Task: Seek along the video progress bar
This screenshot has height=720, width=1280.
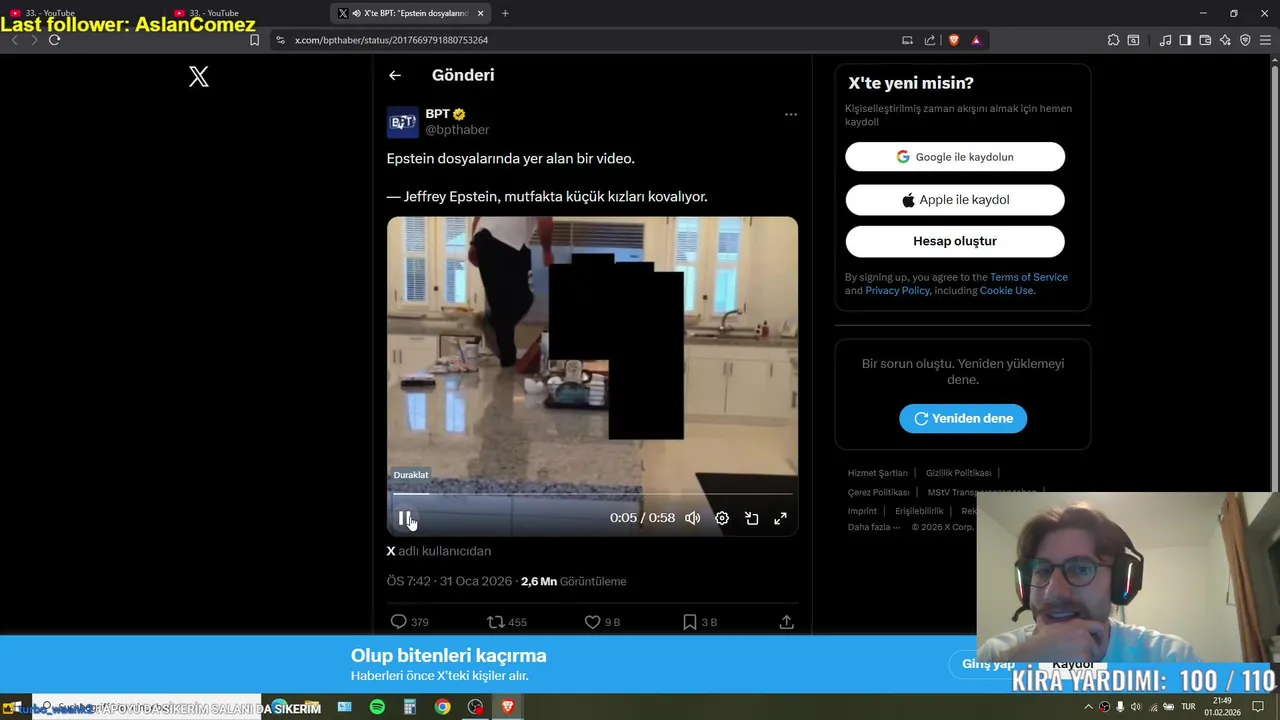Action: (592, 494)
